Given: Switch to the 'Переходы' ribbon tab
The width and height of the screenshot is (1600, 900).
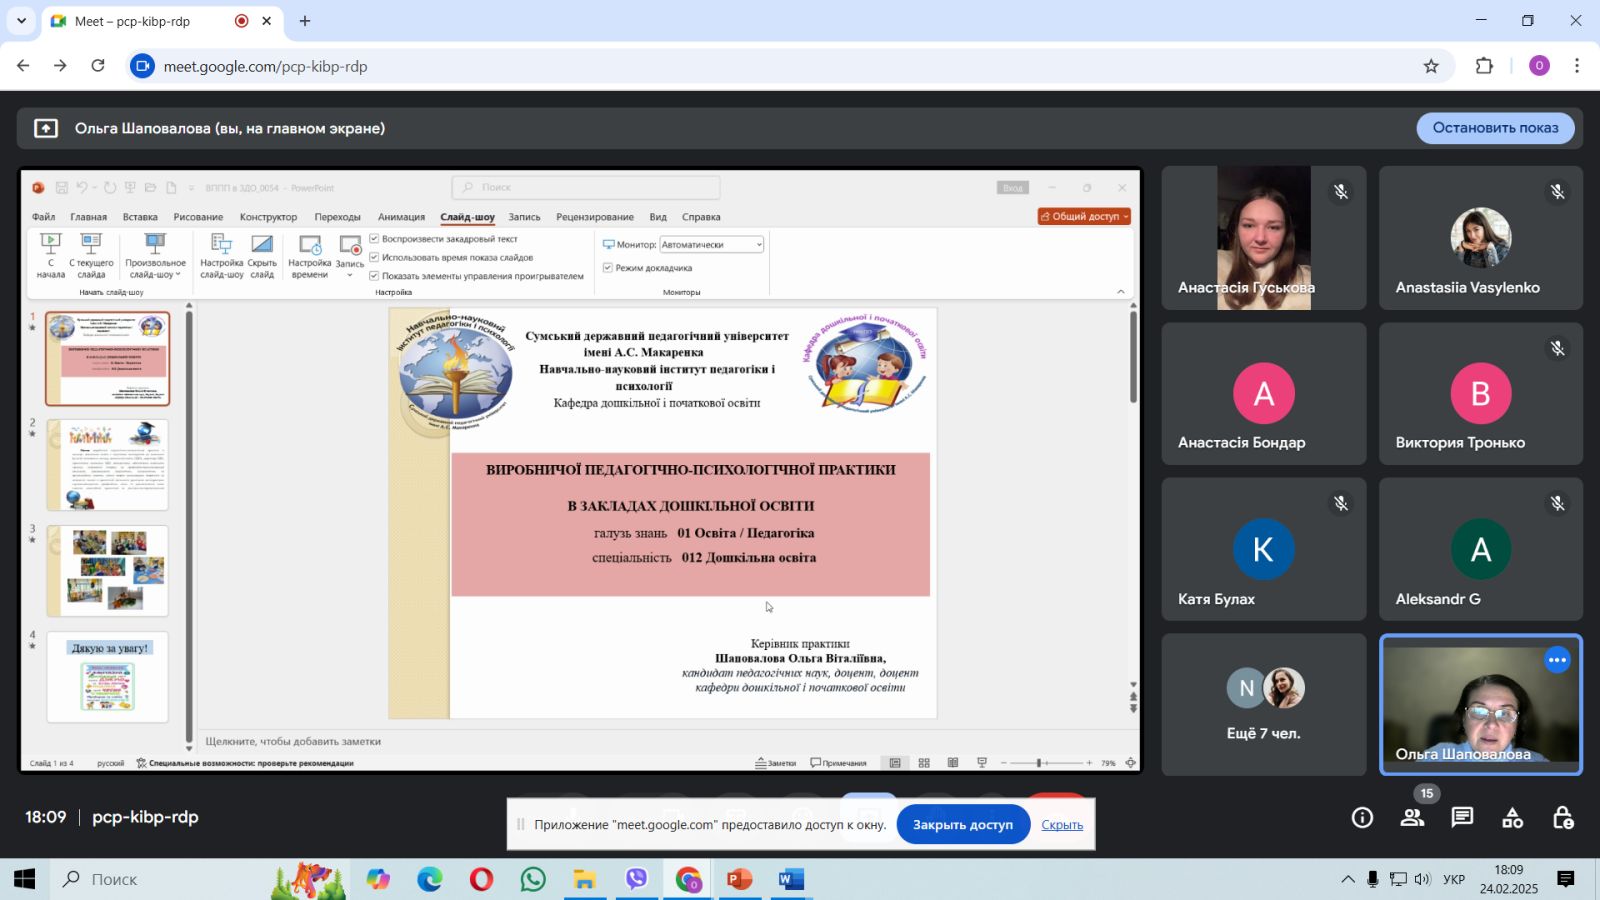Looking at the screenshot, I should pyautogui.click(x=337, y=217).
